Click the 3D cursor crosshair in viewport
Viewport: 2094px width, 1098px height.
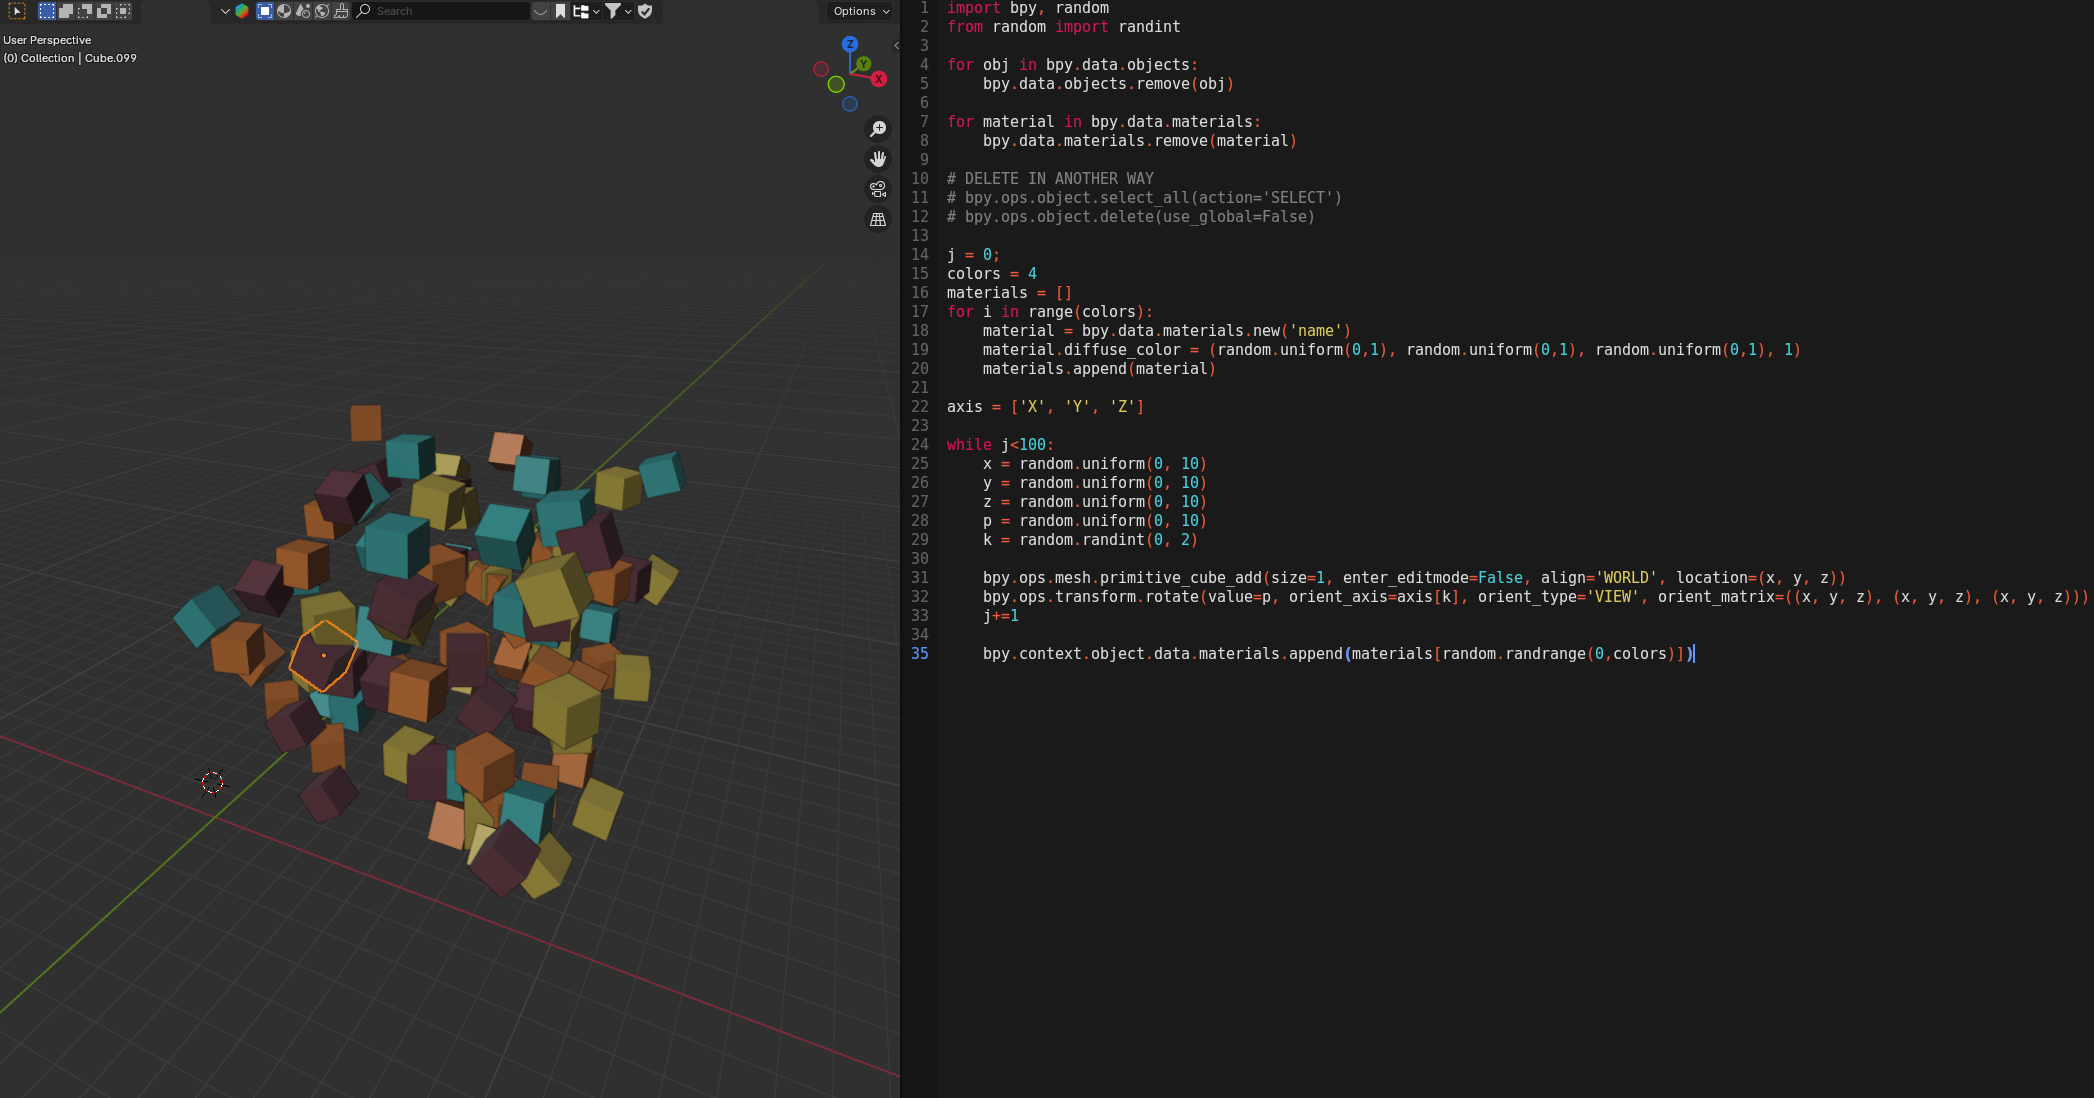pyautogui.click(x=212, y=782)
